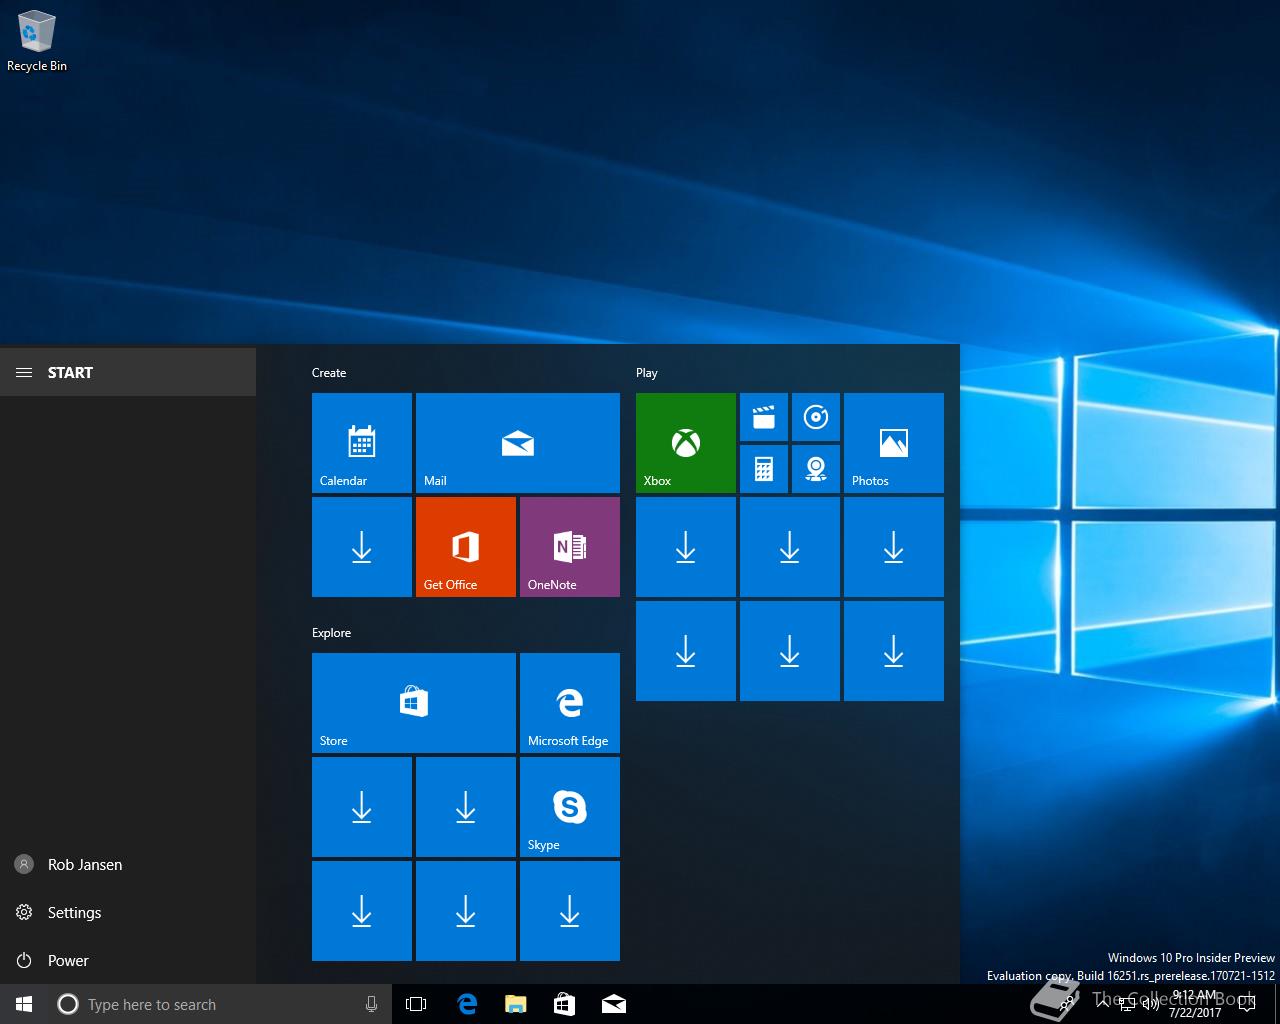Screen dimensions: 1280x1024
Task: Open the Store tile in Explore group
Action: coord(414,703)
